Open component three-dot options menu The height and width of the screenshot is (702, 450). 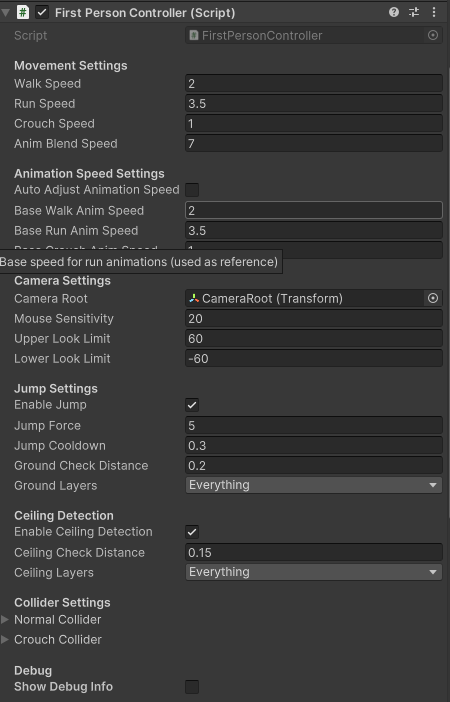[x=434, y=12]
